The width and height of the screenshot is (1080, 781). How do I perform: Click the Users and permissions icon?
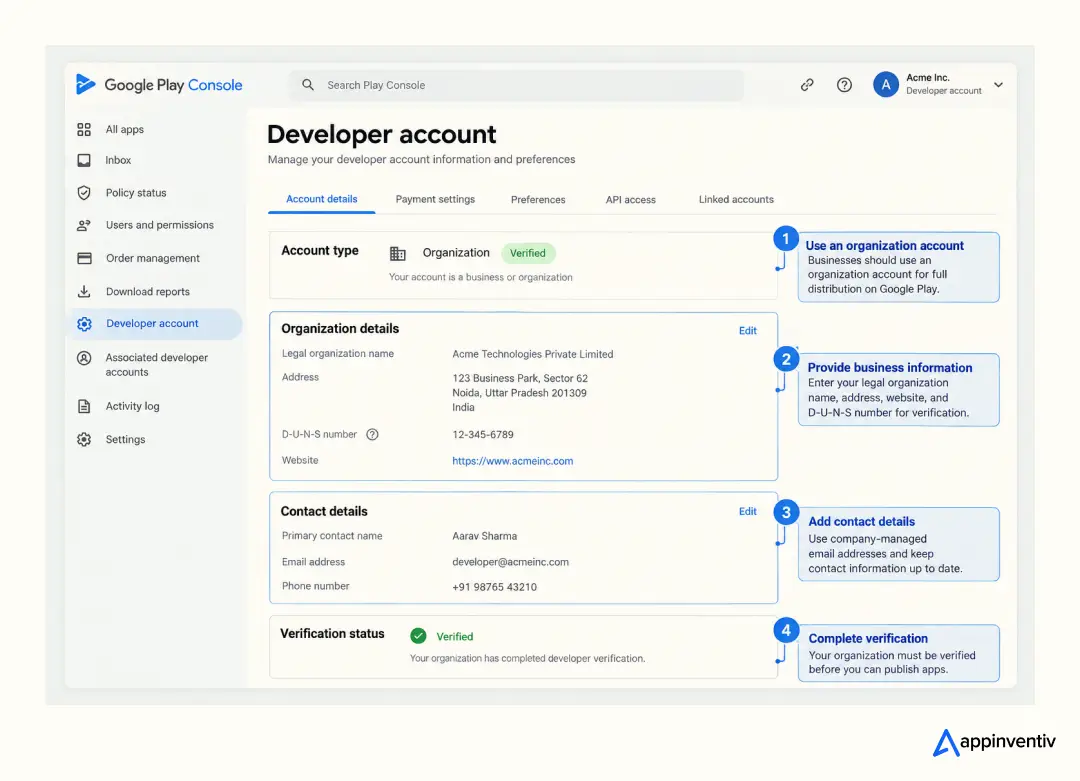[84, 225]
